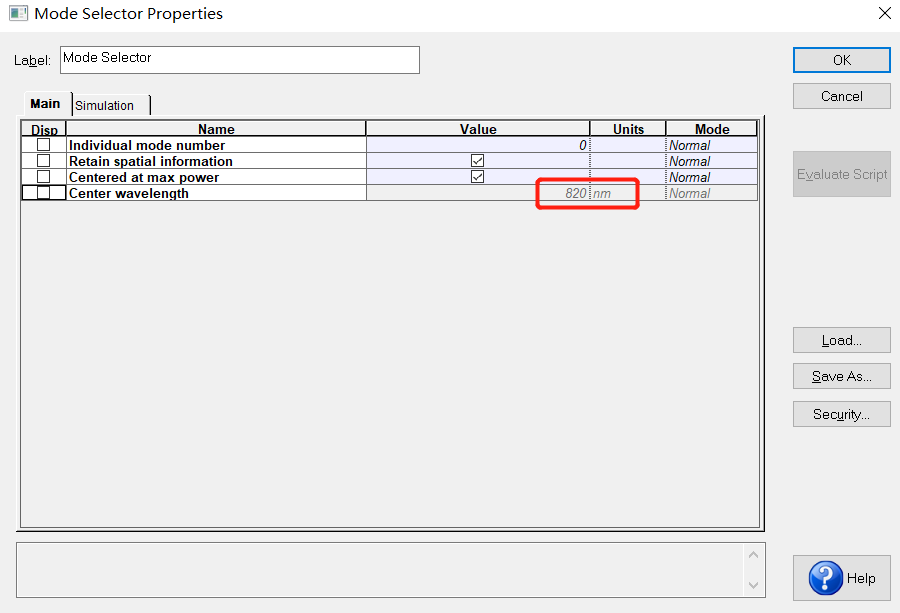The width and height of the screenshot is (900, 613).
Task: Click the Help button
Action: (841, 578)
